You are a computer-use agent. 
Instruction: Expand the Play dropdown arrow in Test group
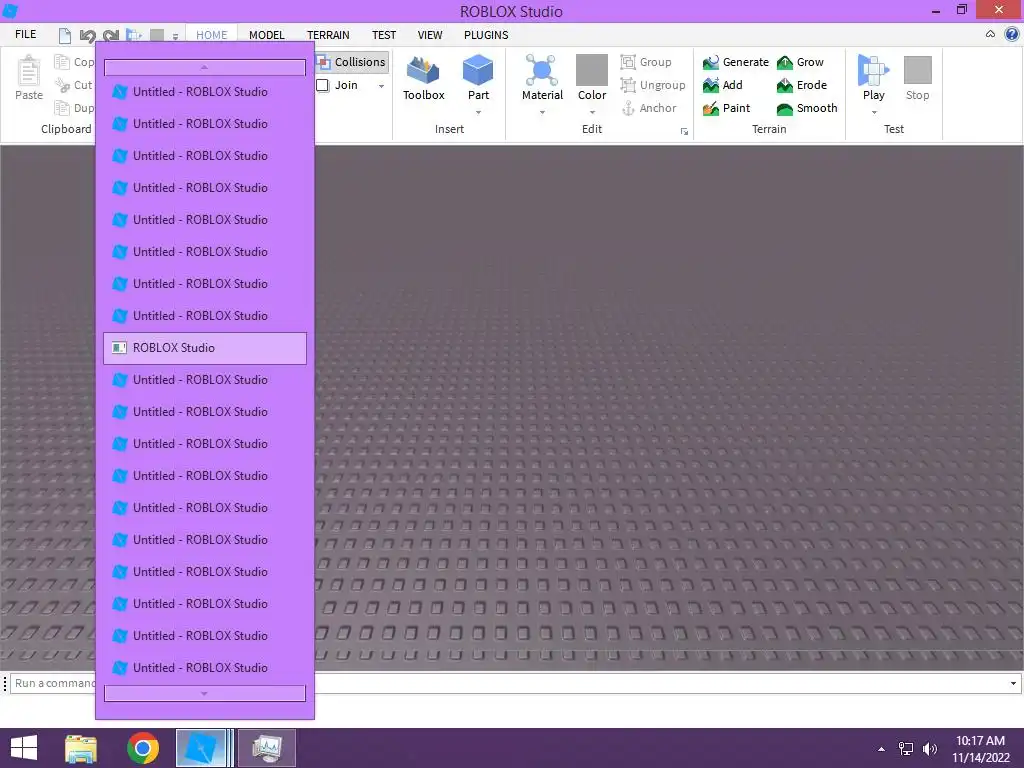pos(874,112)
